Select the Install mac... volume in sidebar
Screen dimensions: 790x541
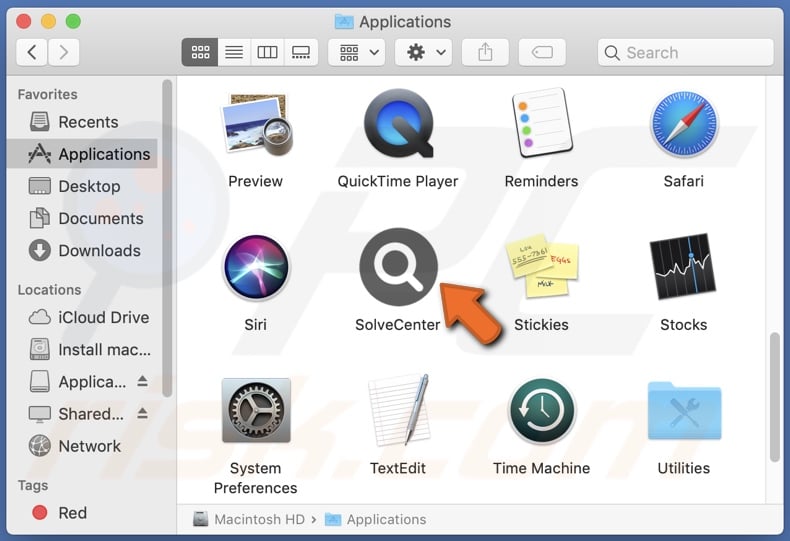[x=83, y=350]
